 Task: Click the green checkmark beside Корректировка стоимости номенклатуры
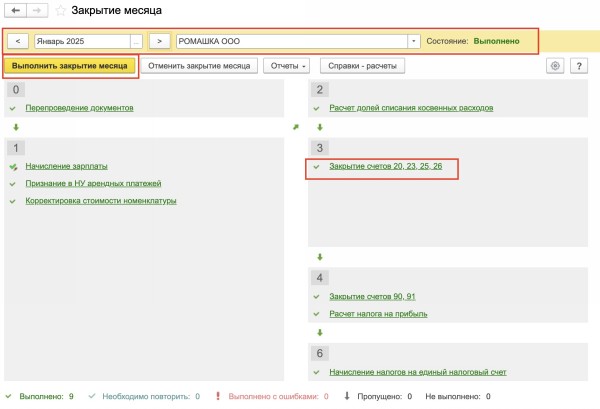pyautogui.click(x=14, y=200)
